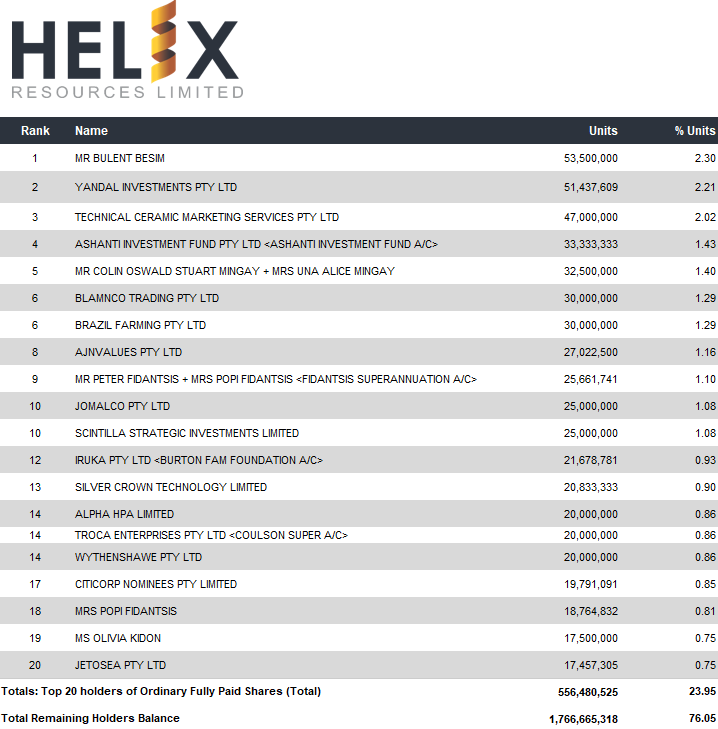Click rank number 17
The width and height of the screenshot is (718, 729).
point(35,584)
